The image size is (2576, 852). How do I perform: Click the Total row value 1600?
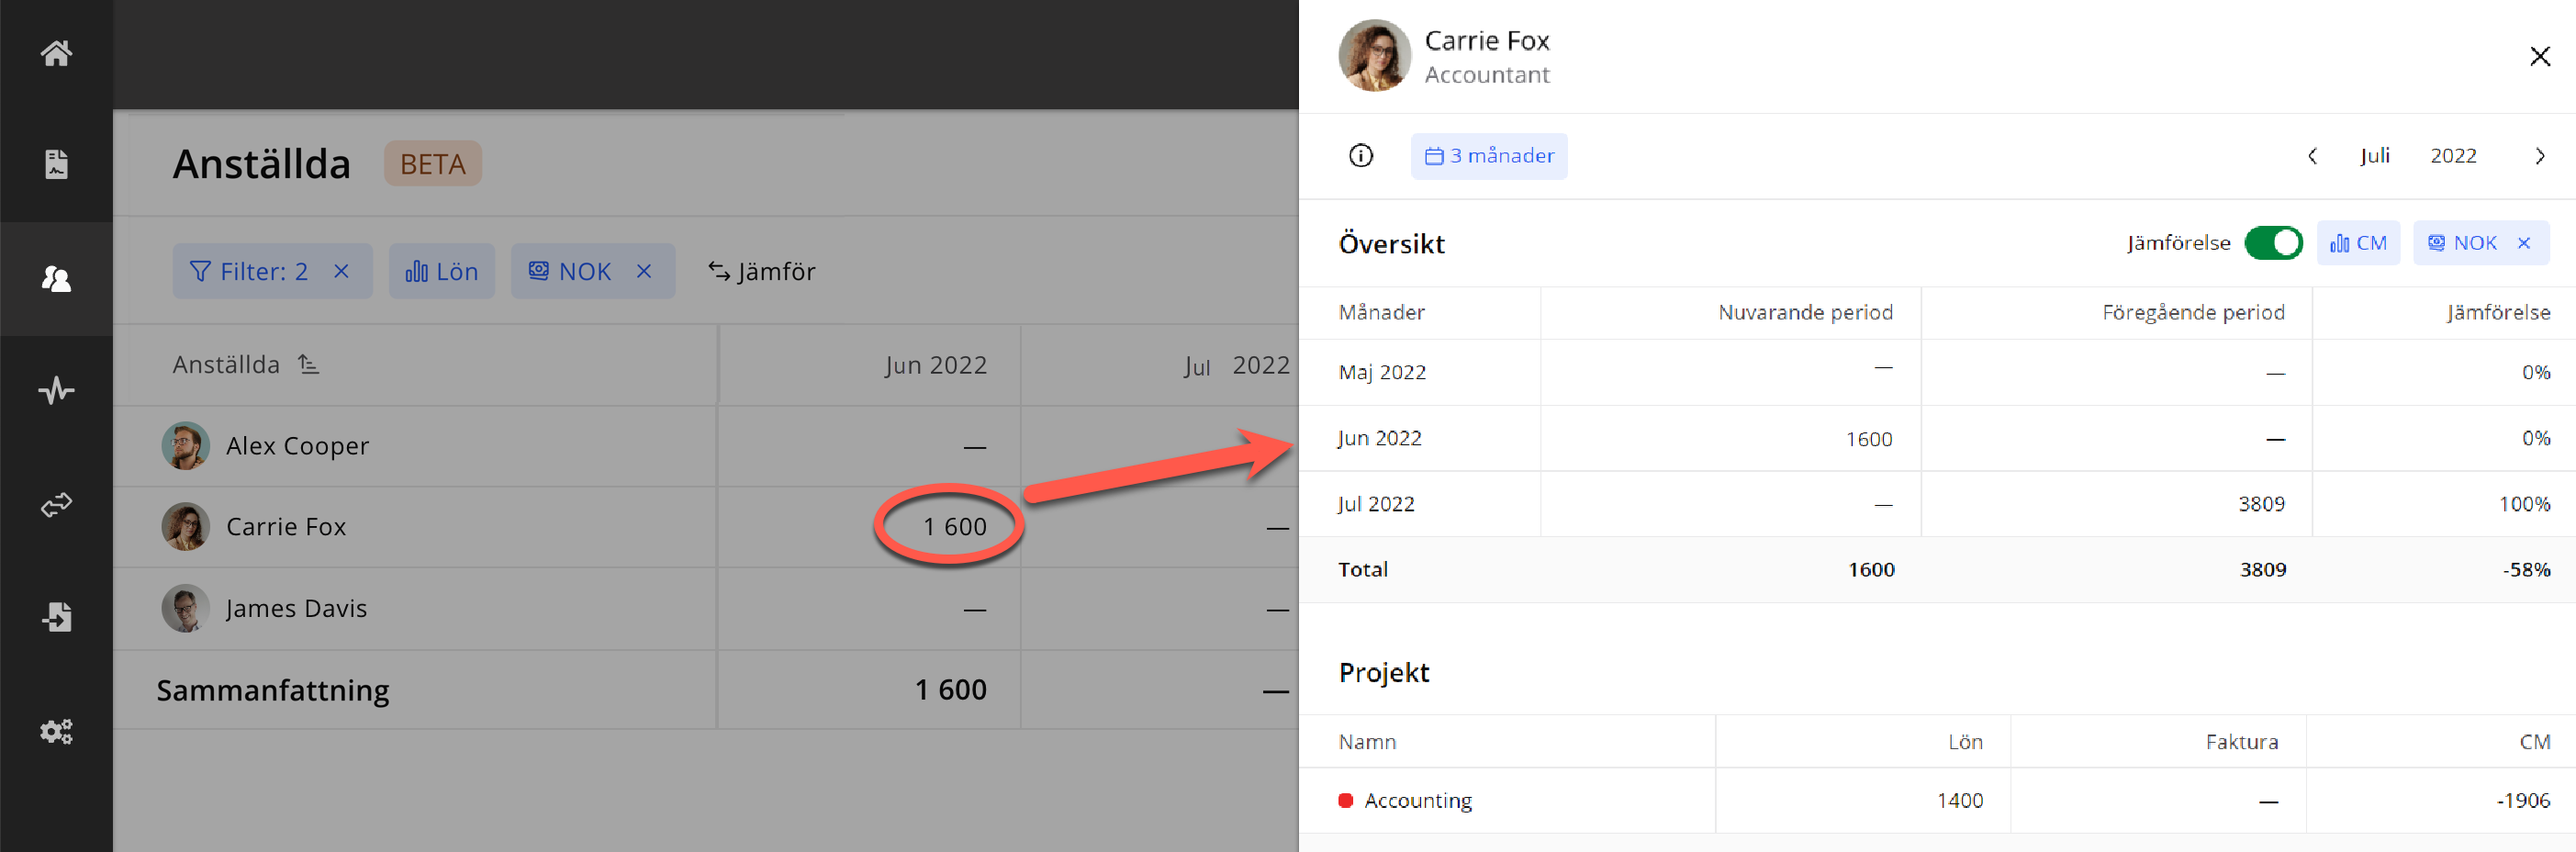(x=1870, y=569)
